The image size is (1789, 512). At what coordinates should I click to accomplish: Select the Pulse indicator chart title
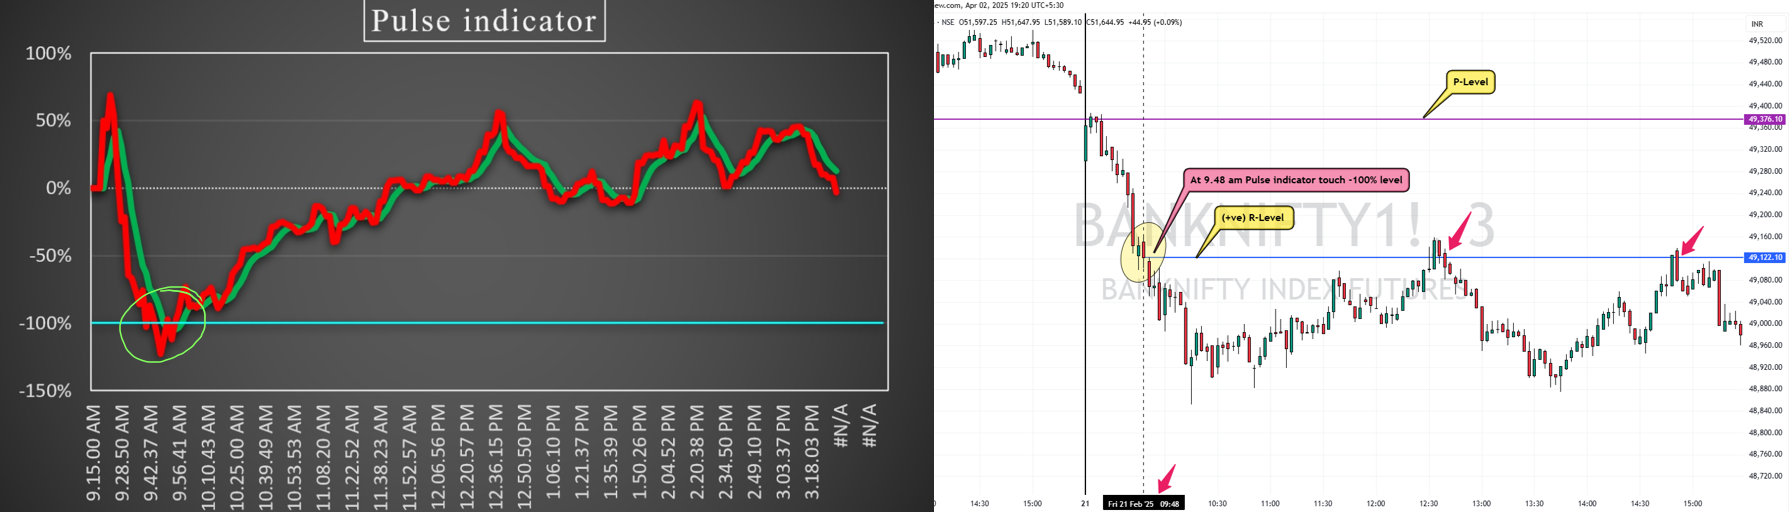coord(484,21)
